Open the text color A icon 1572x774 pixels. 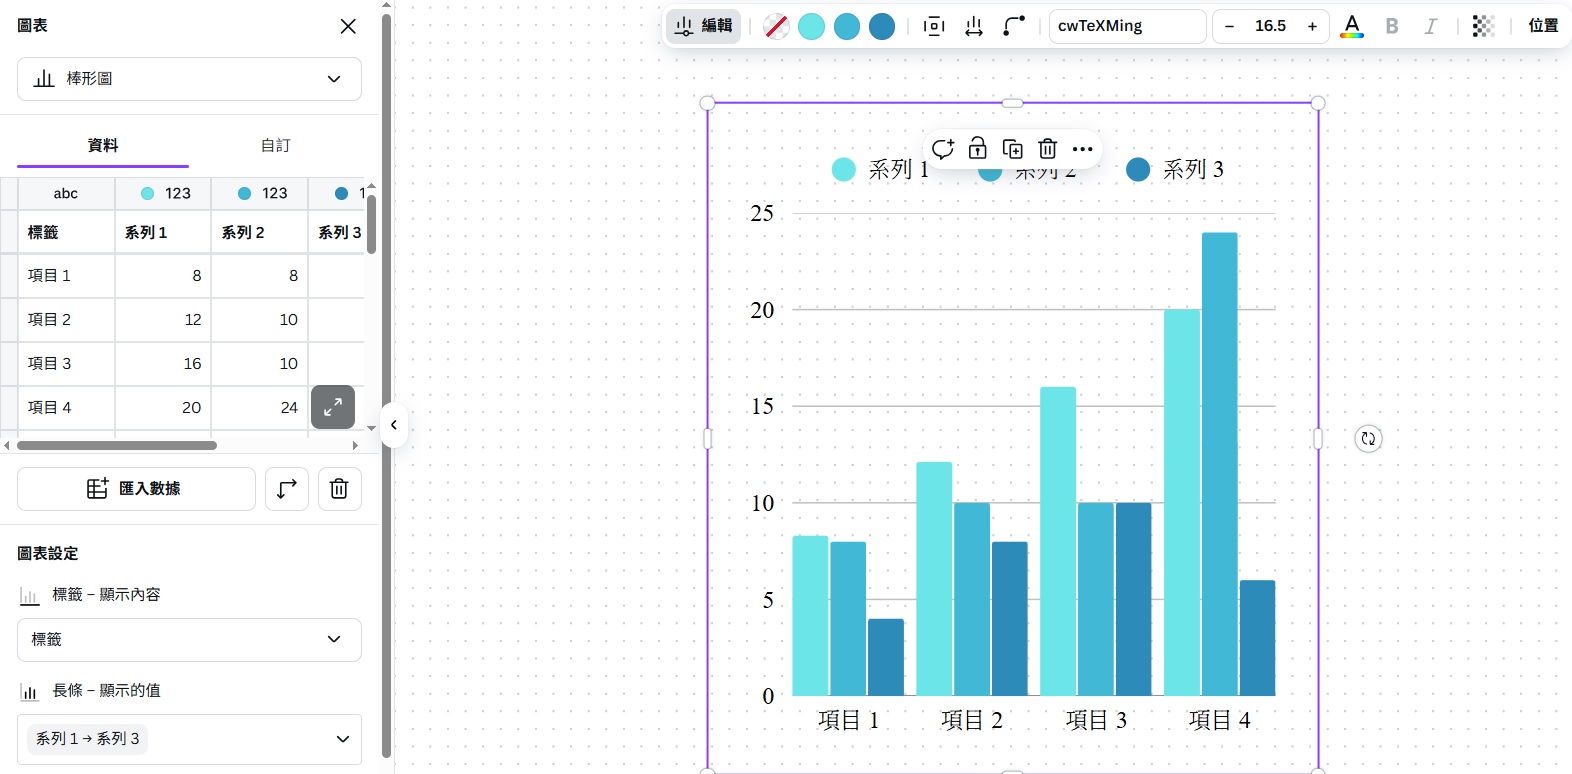click(x=1352, y=26)
